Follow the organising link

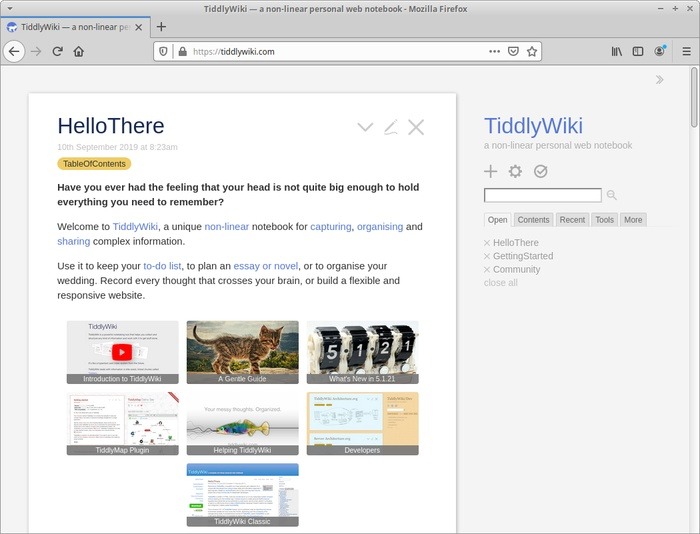pos(380,227)
